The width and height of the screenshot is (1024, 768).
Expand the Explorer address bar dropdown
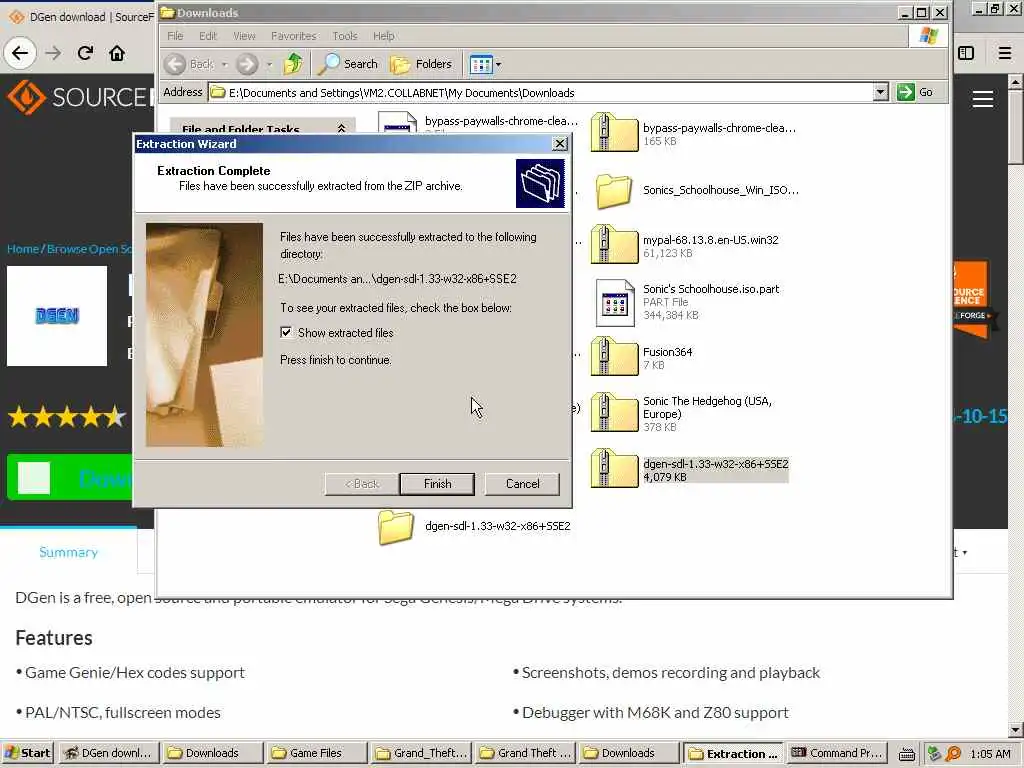880,92
